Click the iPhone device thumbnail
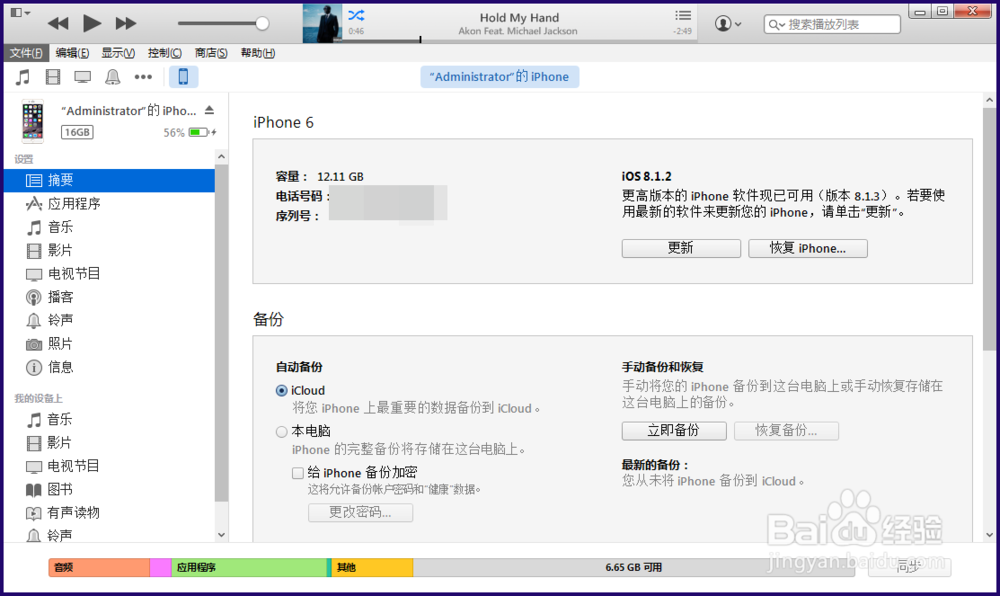This screenshot has height=596, width=1000. [33, 120]
